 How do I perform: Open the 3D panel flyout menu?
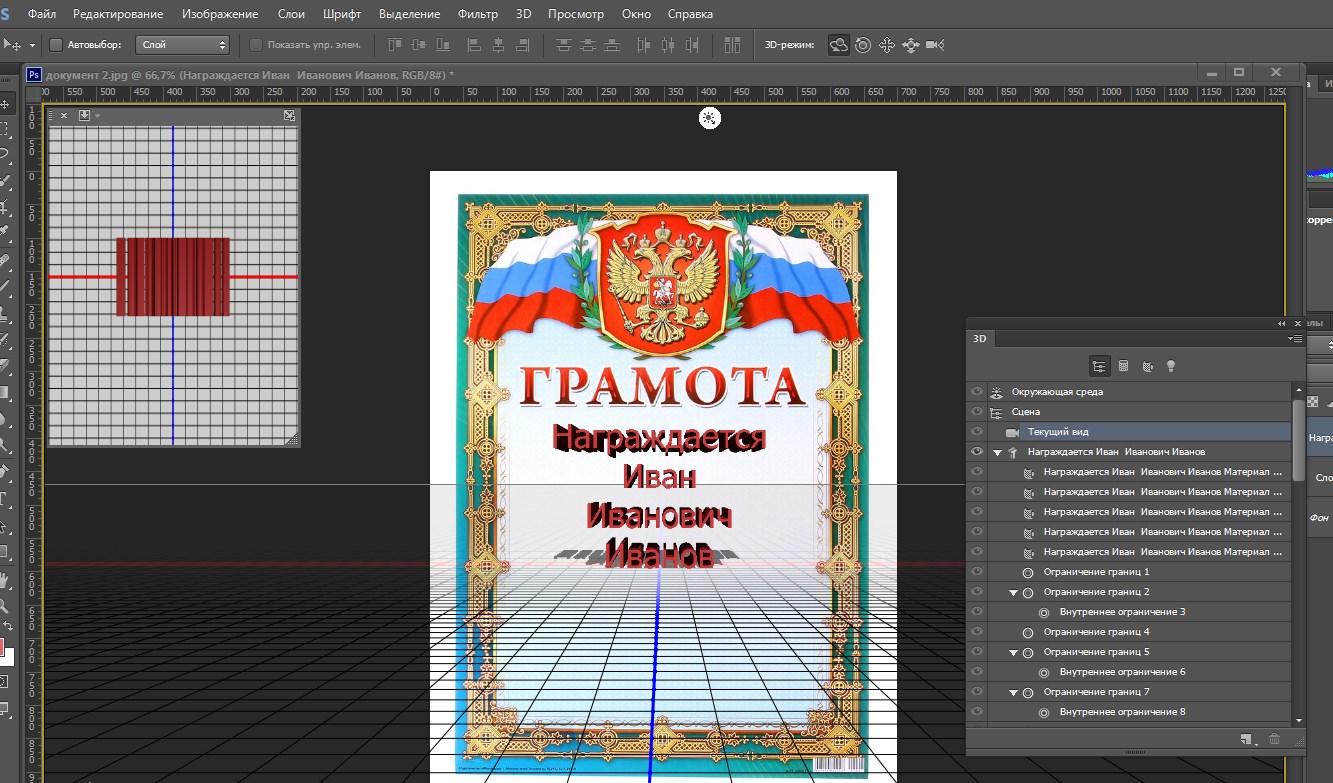(x=1295, y=339)
